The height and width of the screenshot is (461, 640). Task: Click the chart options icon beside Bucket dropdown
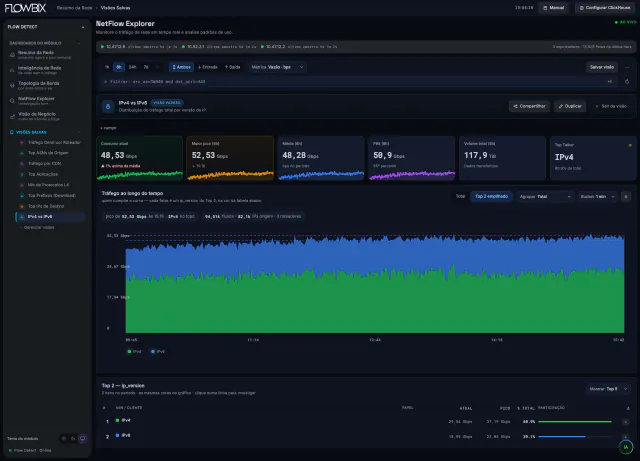pos(626,197)
